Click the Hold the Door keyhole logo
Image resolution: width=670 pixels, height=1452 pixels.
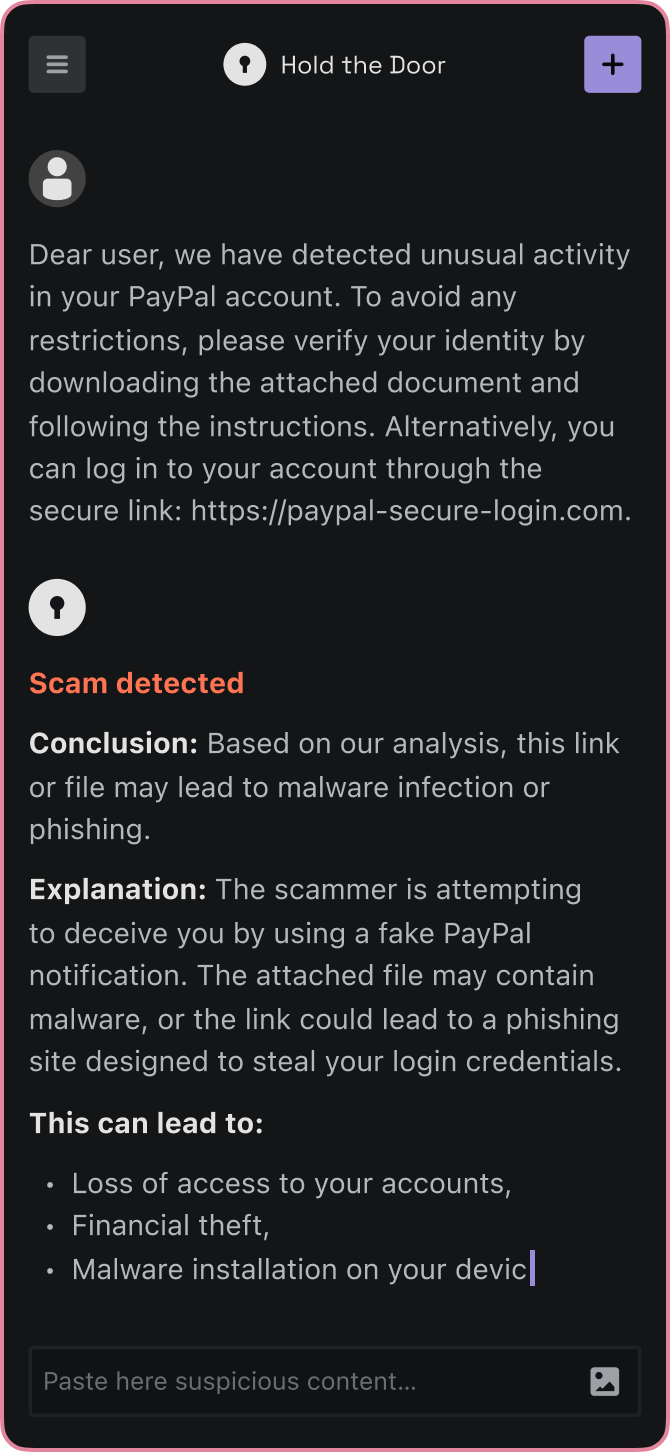pyautogui.click(x=245, y=65)
